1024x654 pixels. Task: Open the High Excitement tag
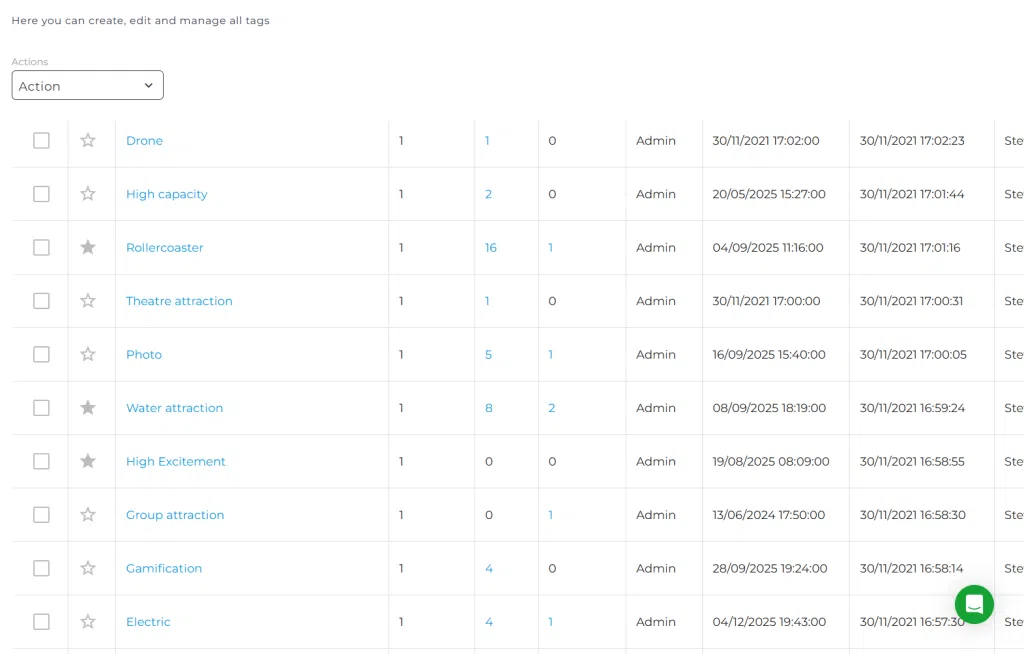tap(176, 461)
